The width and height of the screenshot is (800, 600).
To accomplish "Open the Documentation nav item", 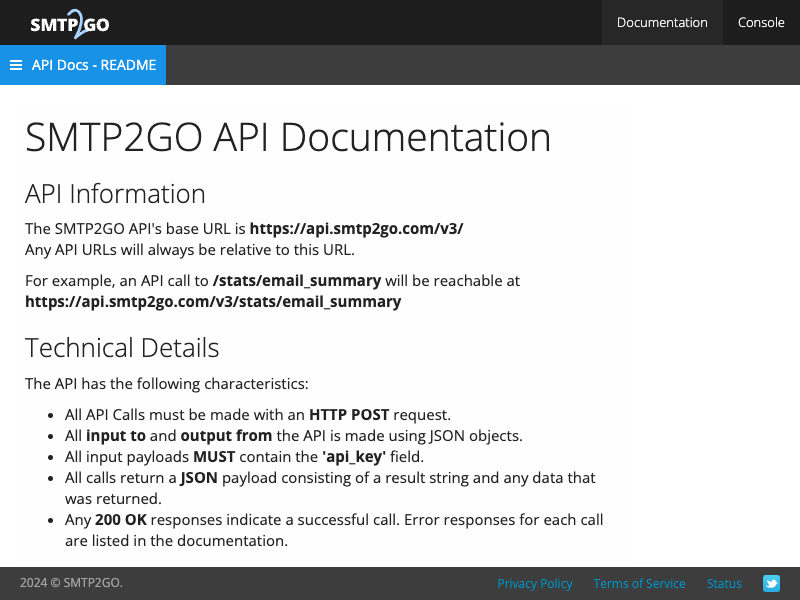I will click(662, 22).
